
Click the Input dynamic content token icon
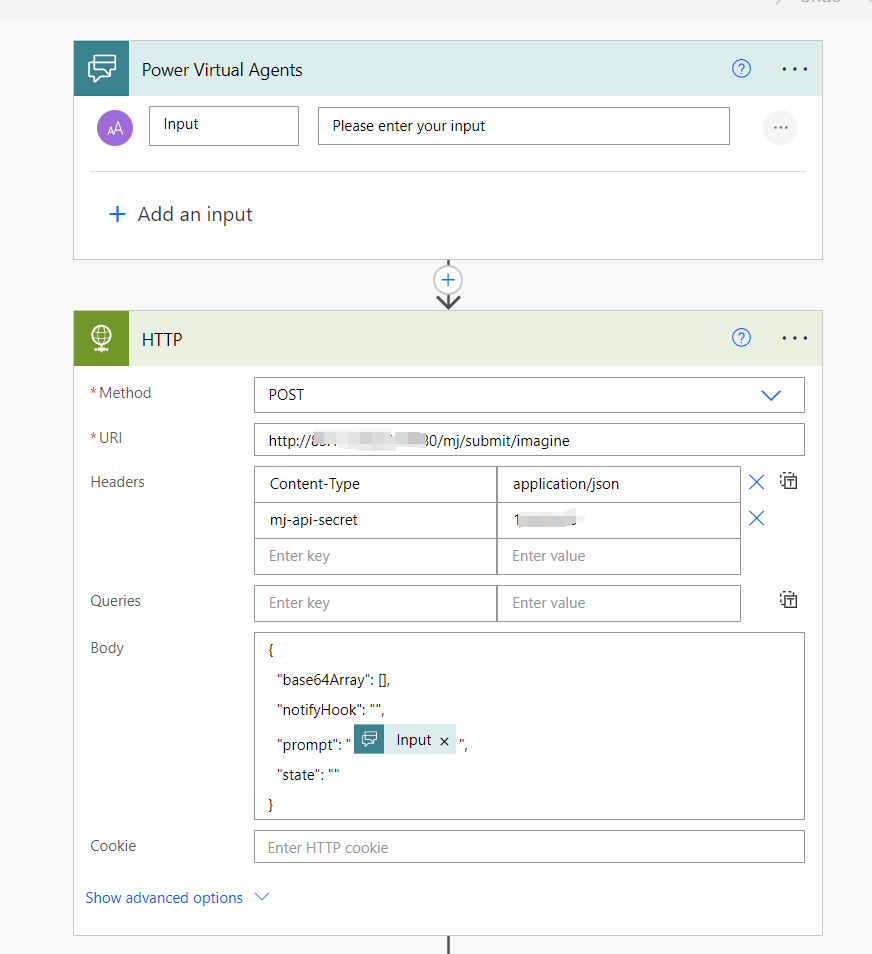[369, 739]
